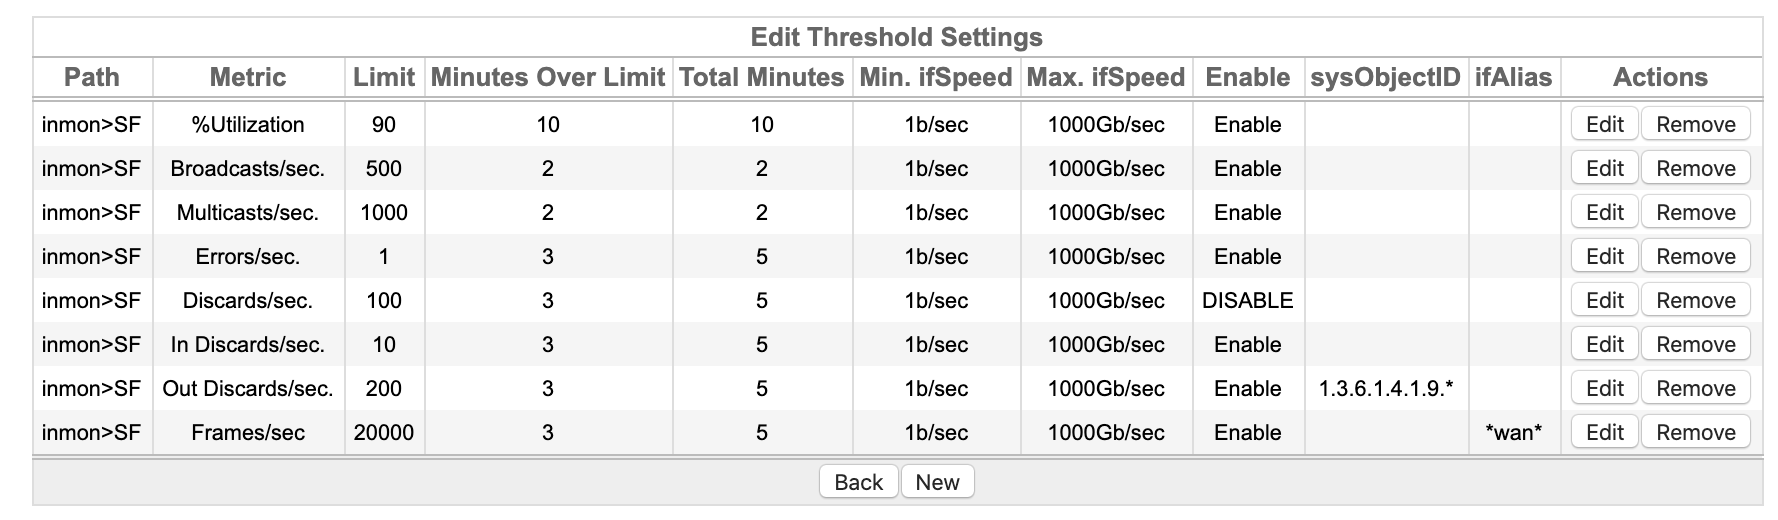The image size is (1778, 520).
Task: Edit the Errors/sec. threshold
Action: [1604, 256]
